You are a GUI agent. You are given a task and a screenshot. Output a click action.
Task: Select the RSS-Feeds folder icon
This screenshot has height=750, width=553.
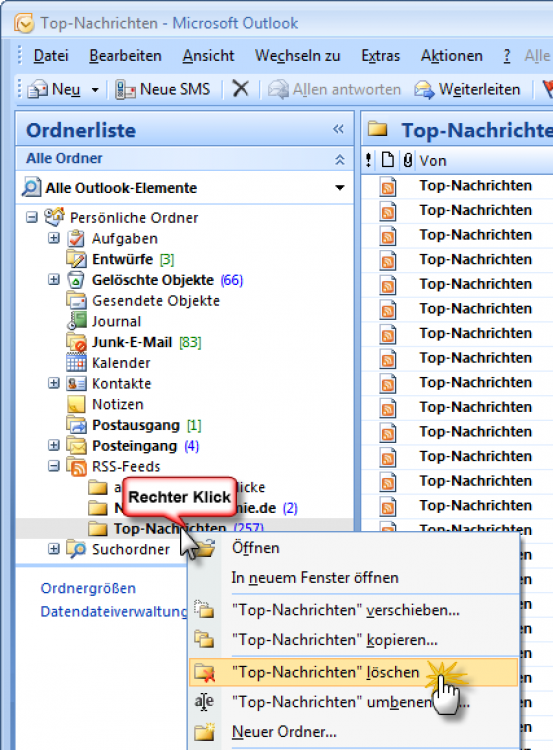point(77,467)
